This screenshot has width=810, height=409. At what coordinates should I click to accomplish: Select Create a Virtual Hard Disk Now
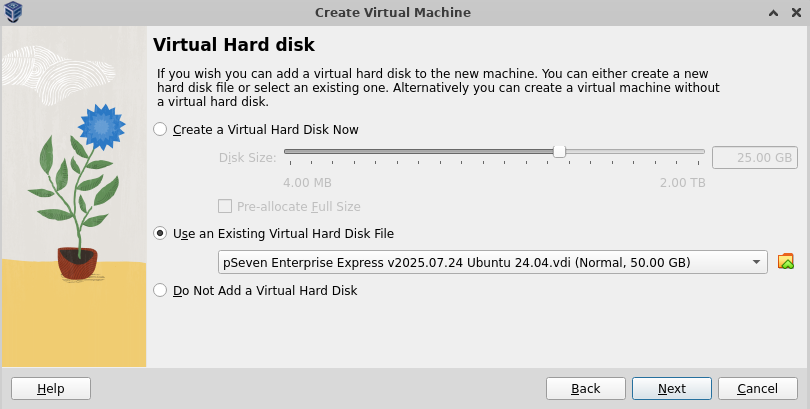pos(160,130)
